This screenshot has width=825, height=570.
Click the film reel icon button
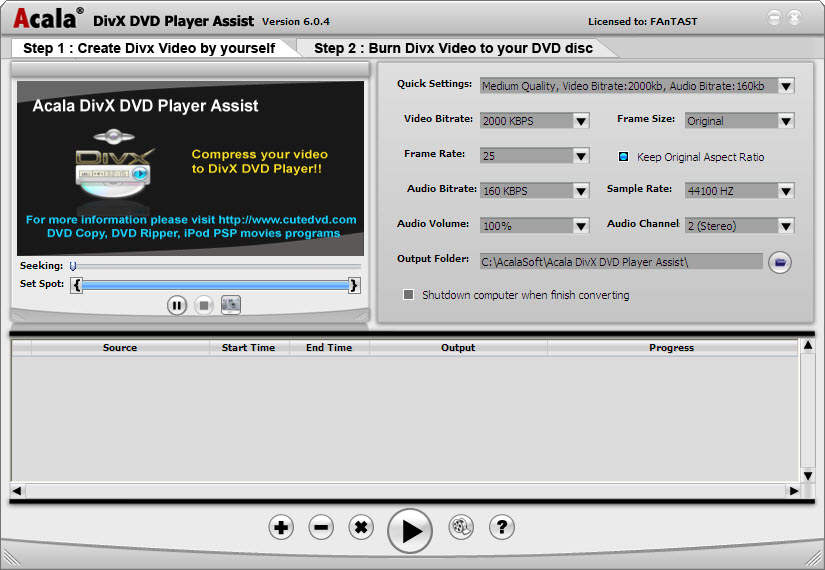tap(461, 527)
